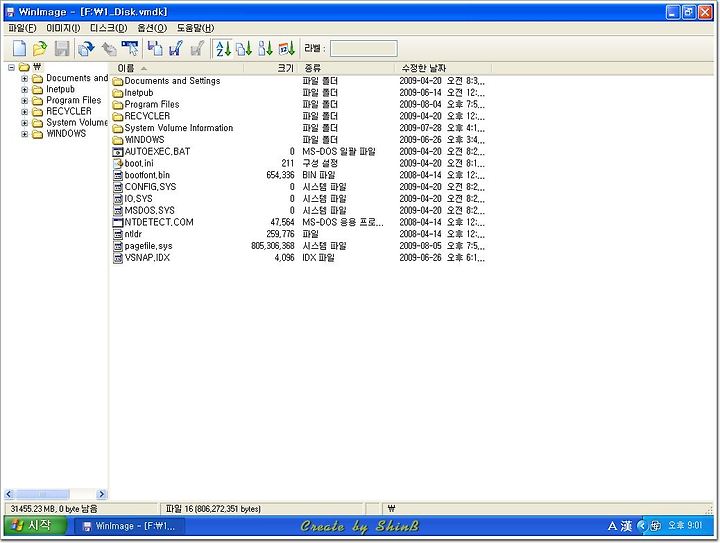
Task: Click the NTDETECT.COM file icon
Action: click(118, 223)
